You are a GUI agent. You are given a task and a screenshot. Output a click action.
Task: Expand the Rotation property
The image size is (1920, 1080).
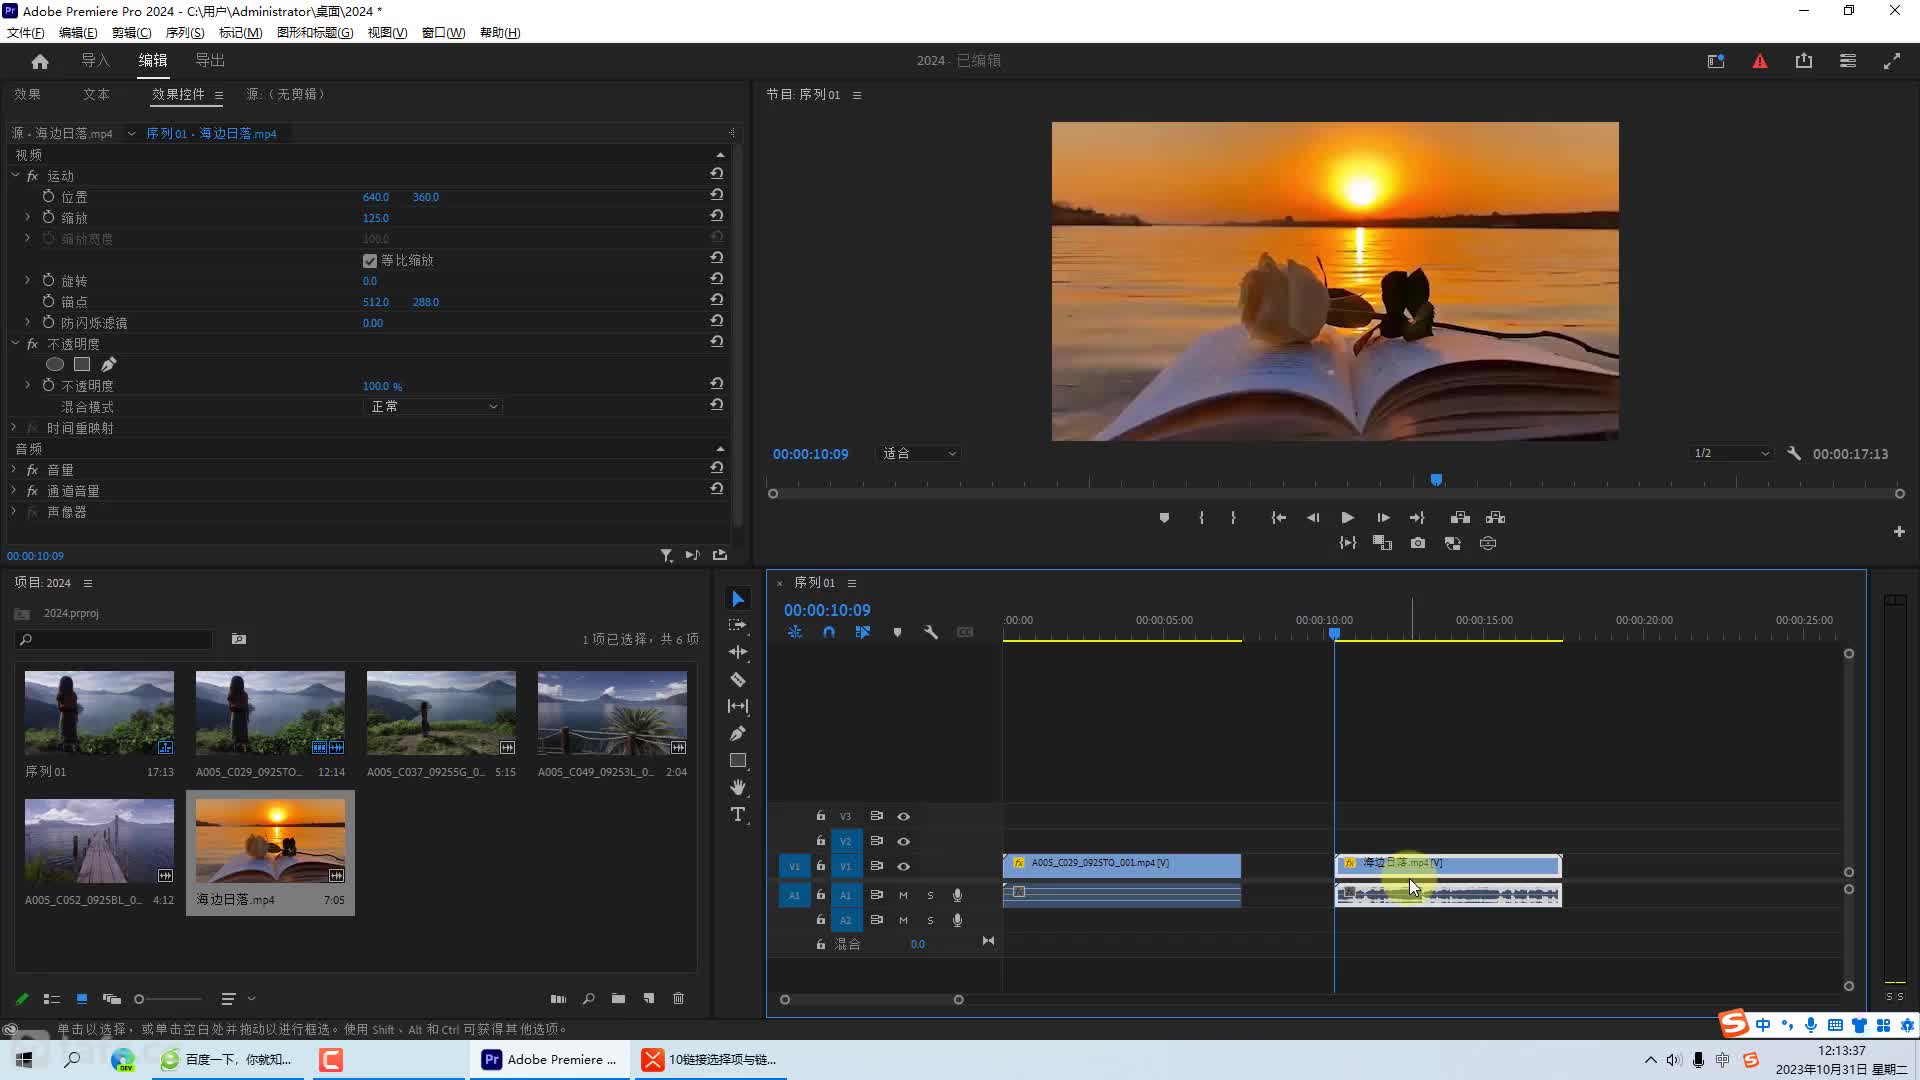point(27,280)
